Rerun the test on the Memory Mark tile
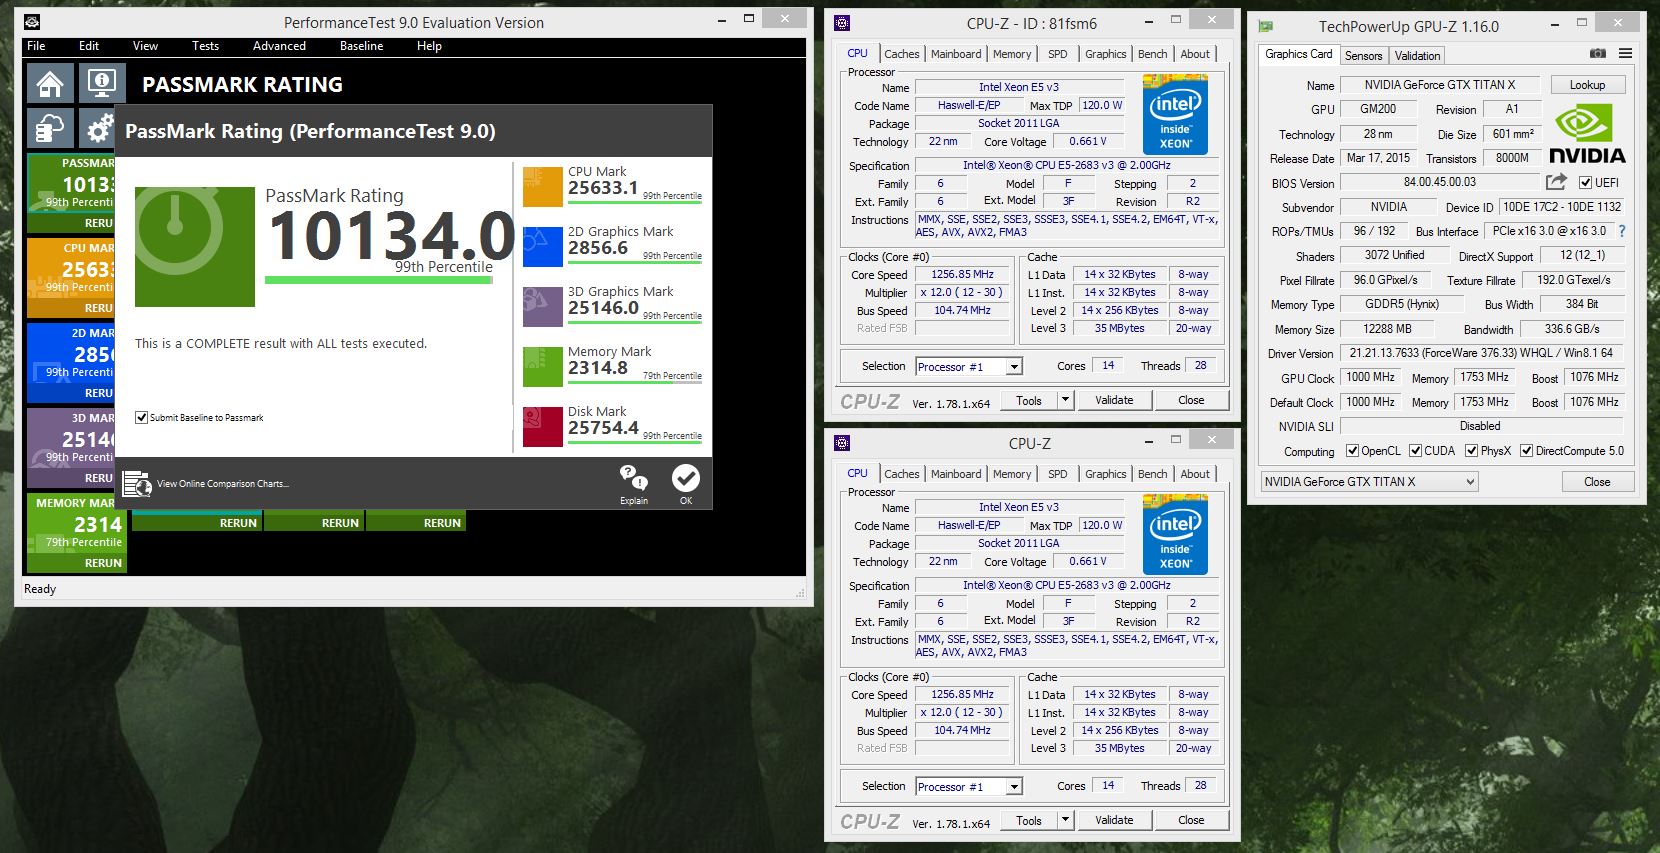The image size is (1660, 853). 103,563
